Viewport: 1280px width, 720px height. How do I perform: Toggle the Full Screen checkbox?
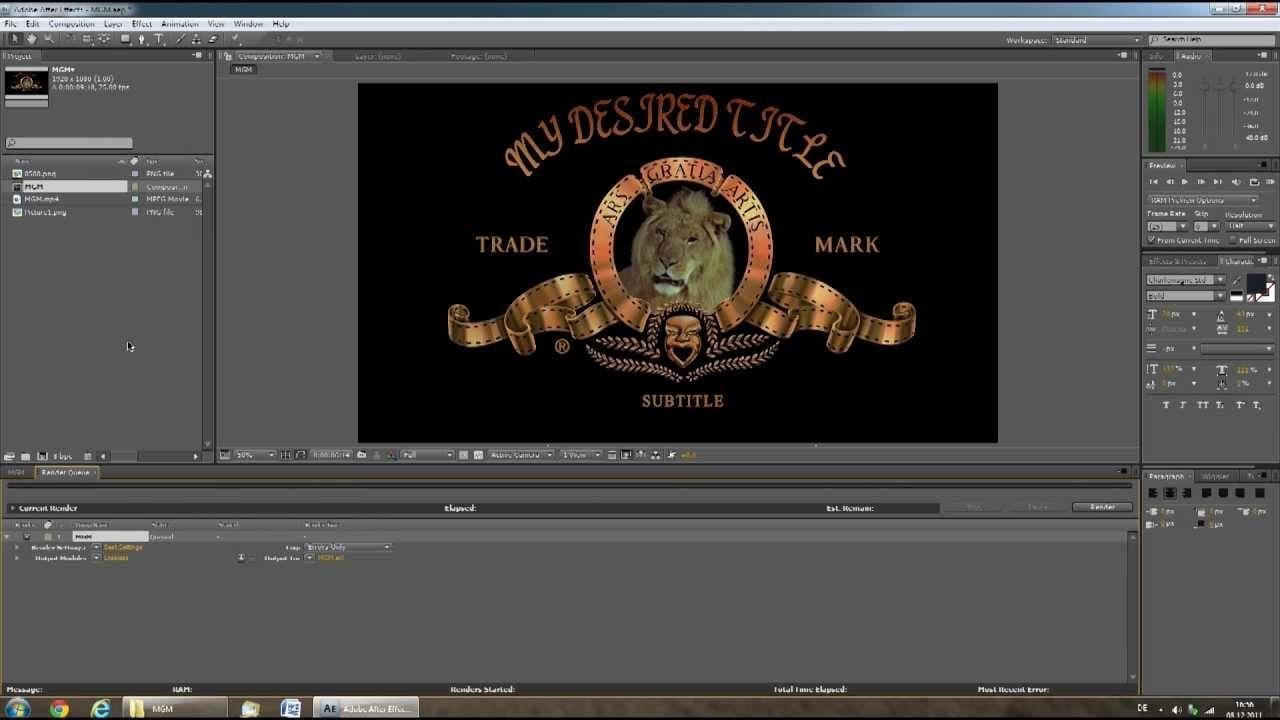(x=1233, y=240)
